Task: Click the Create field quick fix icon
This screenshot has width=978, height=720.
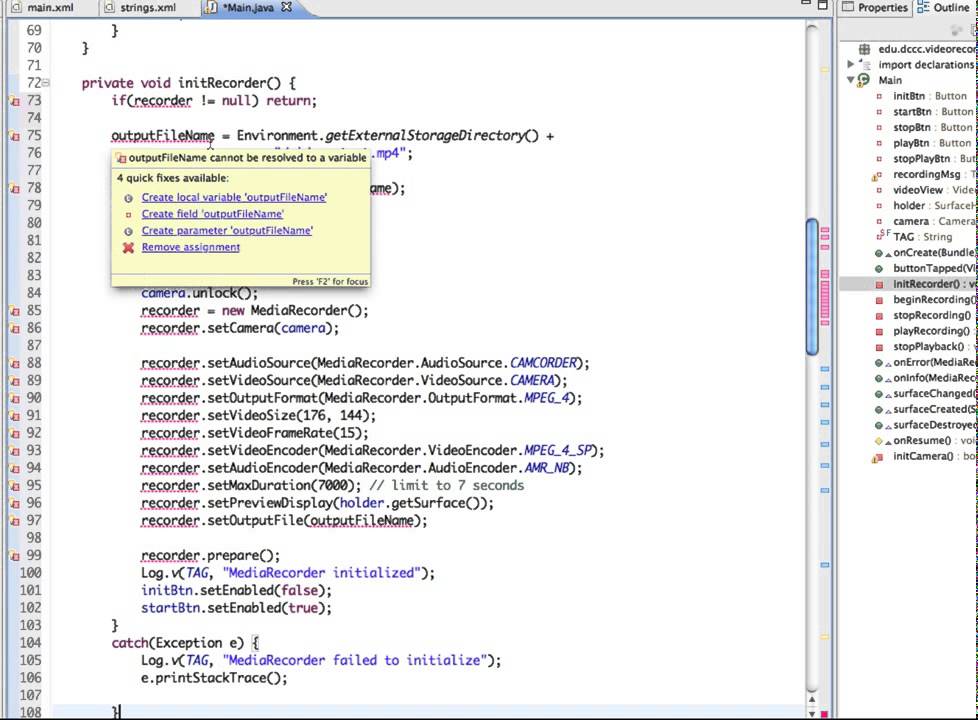Action: [128, 214]
